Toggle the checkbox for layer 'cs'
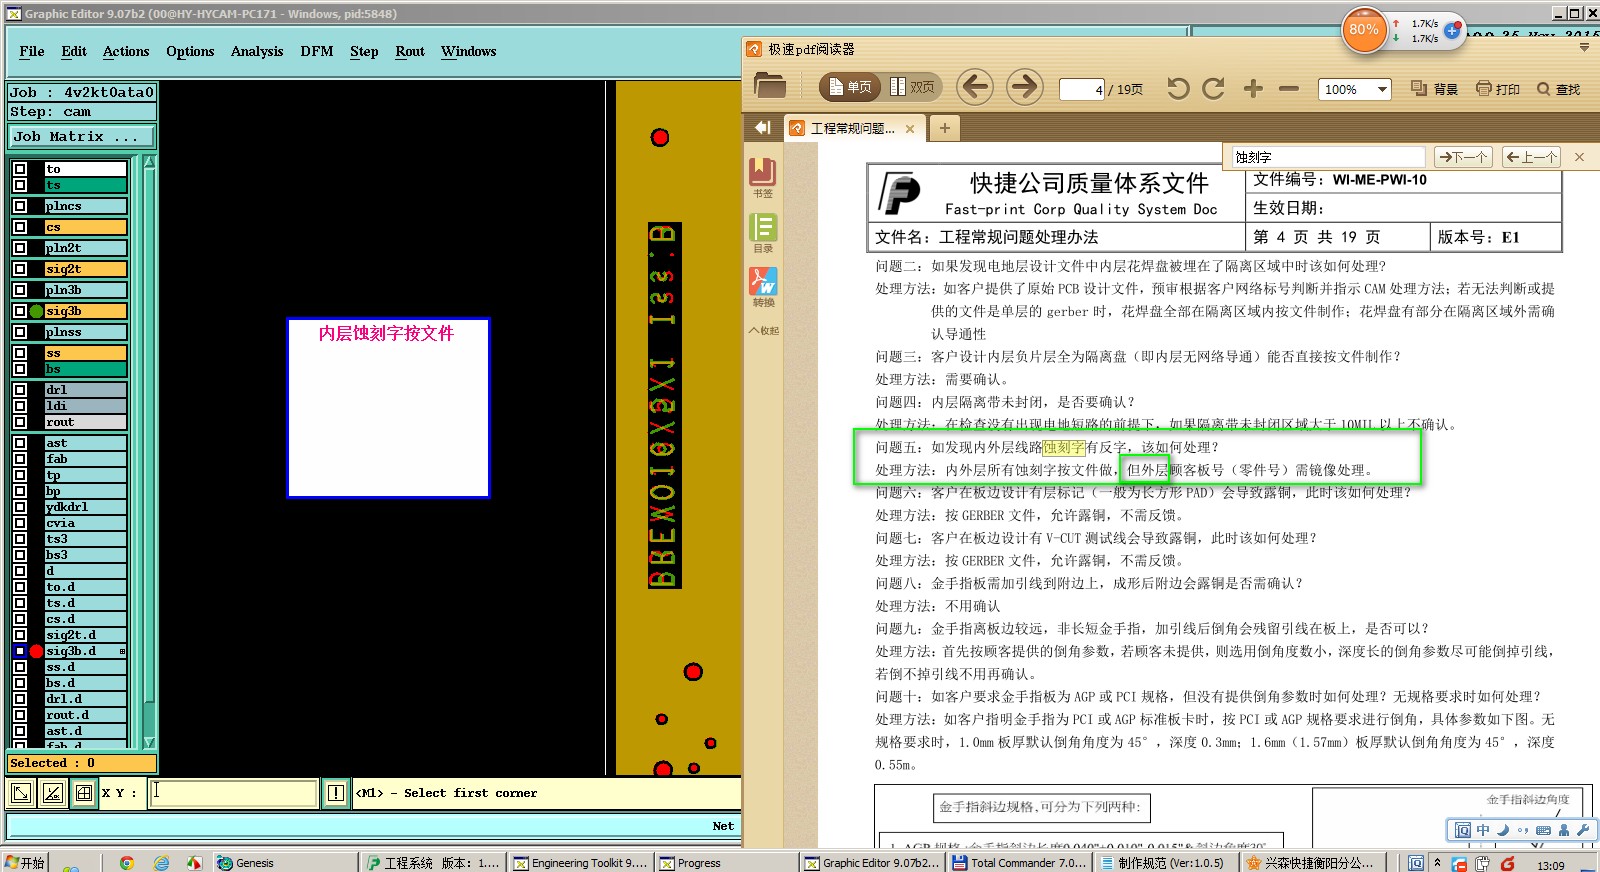The image size is (1600, 872). [20, 227]
